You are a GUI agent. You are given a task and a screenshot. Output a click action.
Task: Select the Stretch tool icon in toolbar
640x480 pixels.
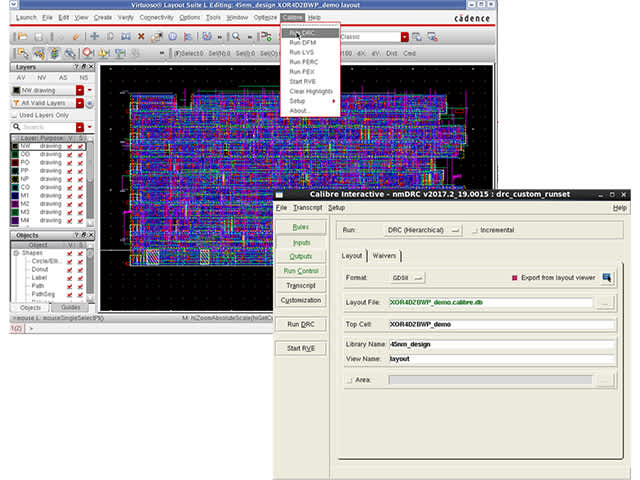click(125, 37)
